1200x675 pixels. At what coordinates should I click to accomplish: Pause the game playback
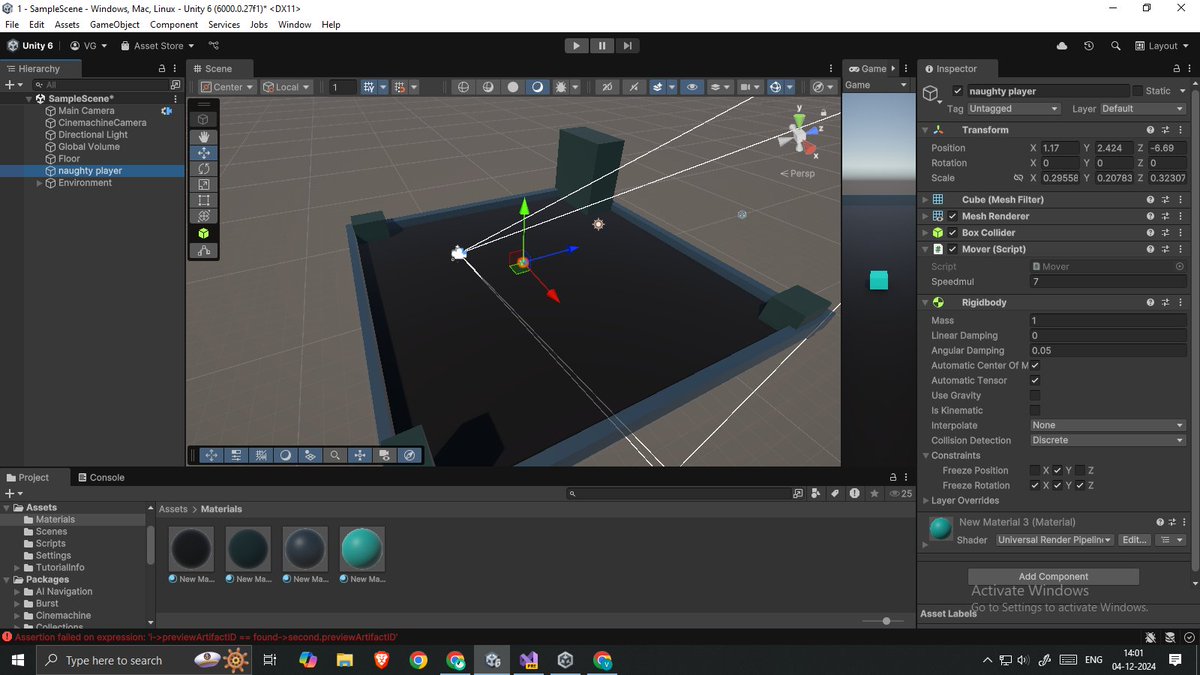click(x=602, y=46)
